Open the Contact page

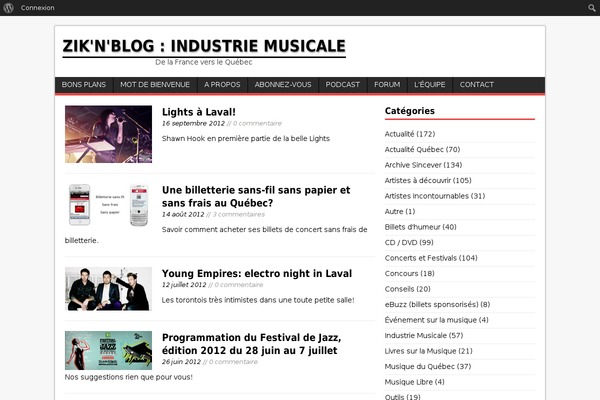pyautogui.click(x=476, y=85)
